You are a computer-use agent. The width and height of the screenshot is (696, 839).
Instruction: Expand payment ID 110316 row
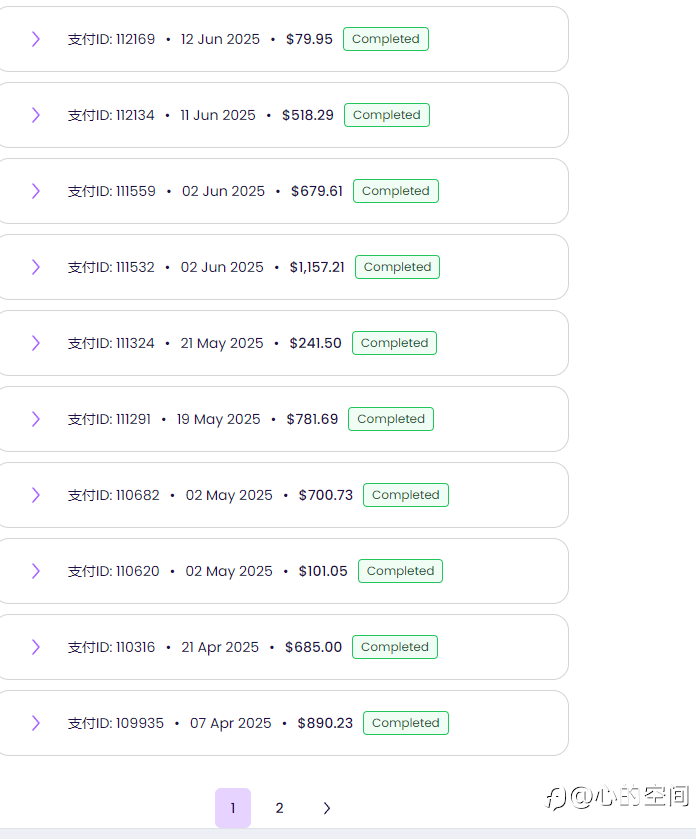[x=36, y=647]
